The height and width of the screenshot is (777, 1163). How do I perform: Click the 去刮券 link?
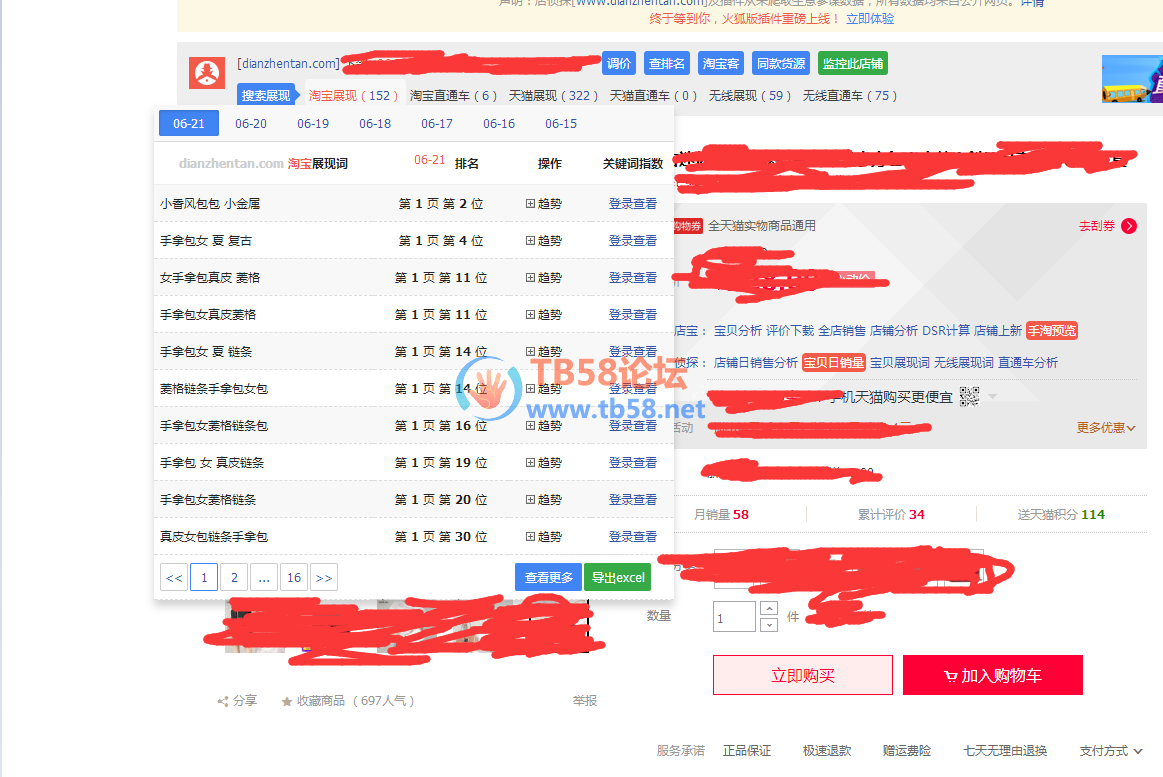coord(1097,226)
